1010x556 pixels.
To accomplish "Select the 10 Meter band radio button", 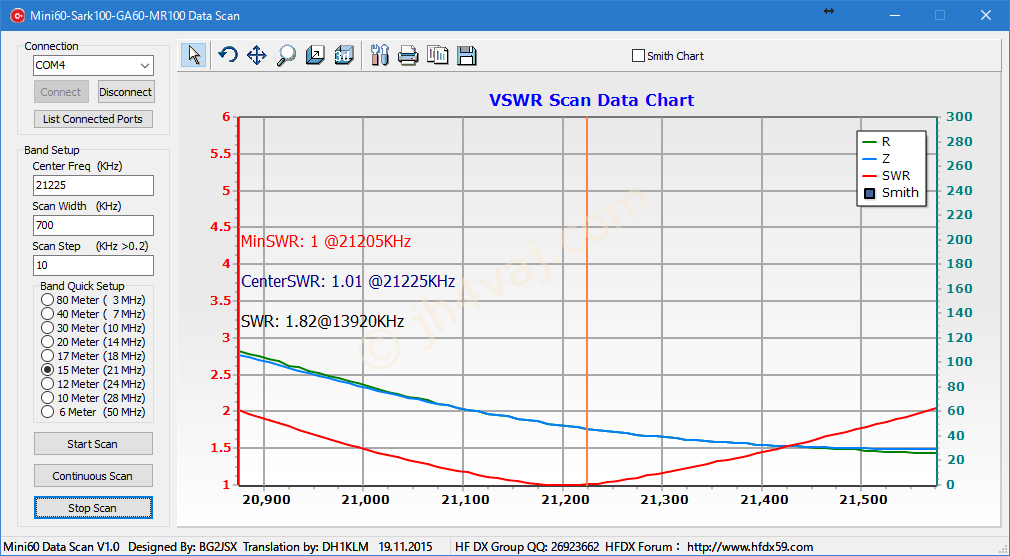I will 47,398.
